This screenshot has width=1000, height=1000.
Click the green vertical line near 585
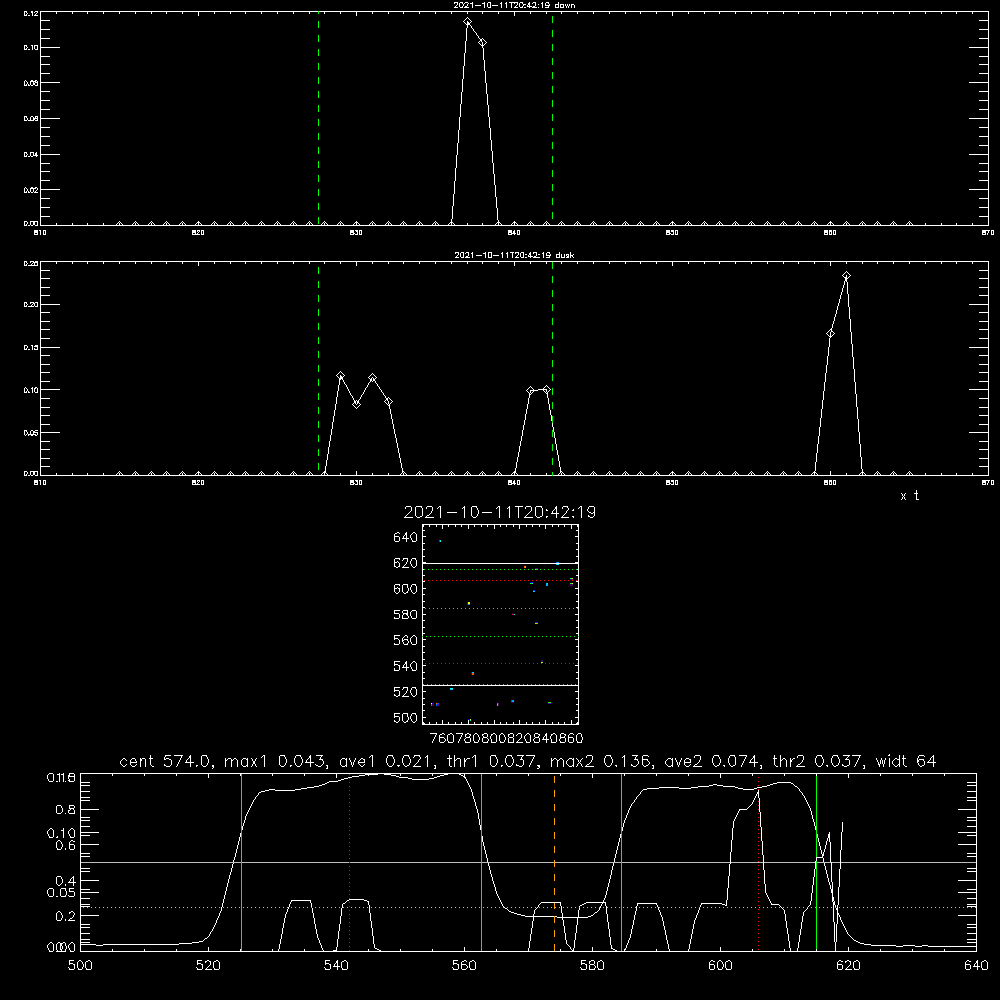click(621, 862)
